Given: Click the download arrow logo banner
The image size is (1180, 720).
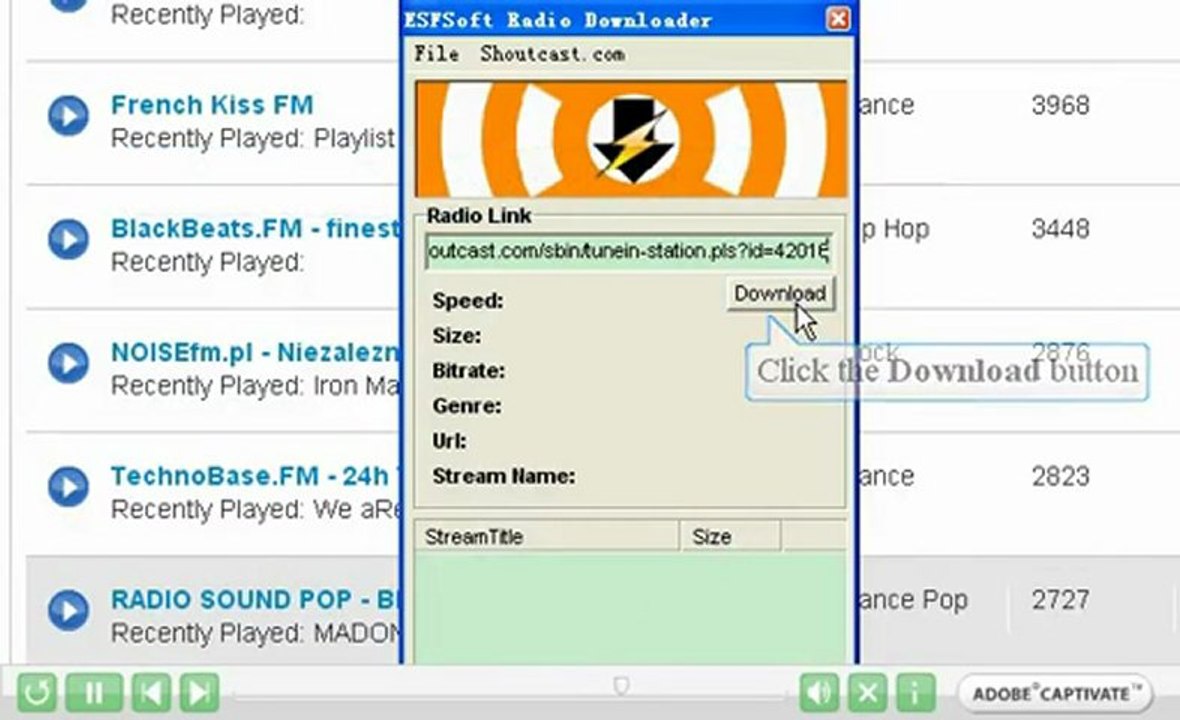Looking at the screenshot, I should (631, 139).
